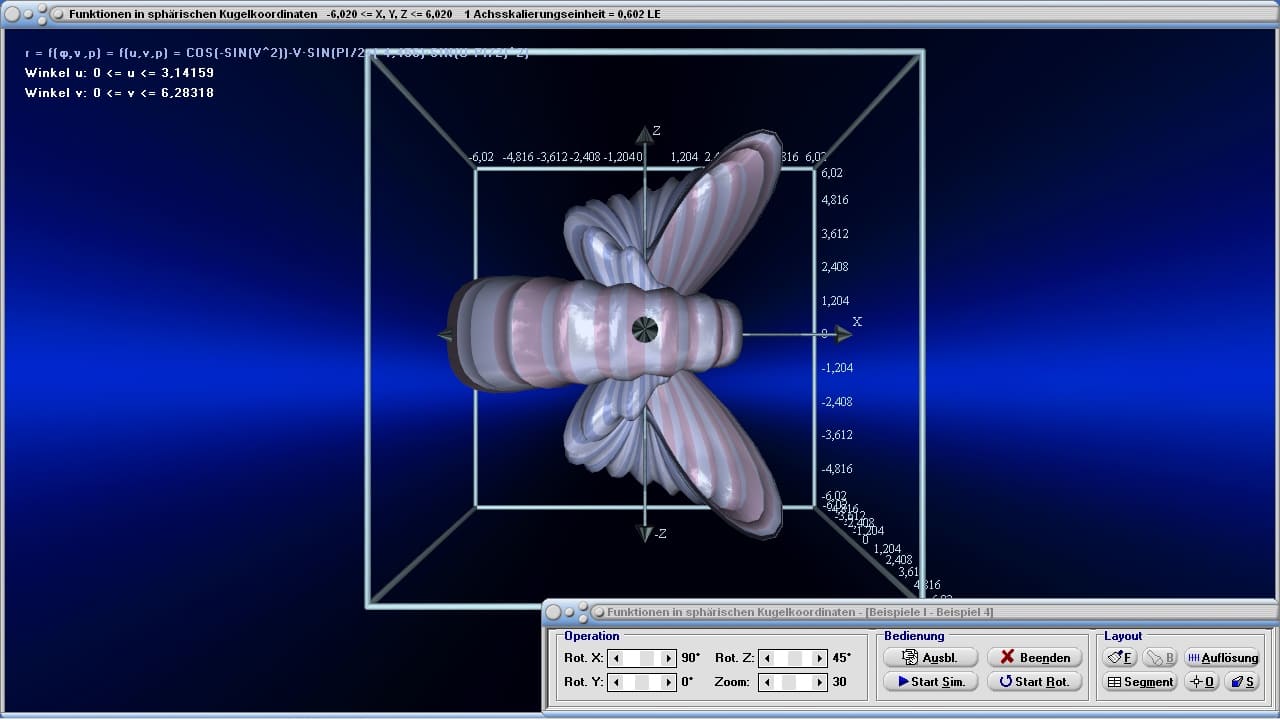The height and width of the screenshot is (720, 1280).
Task: Click the main window title bar text
Action: click(x=364, y=14)
